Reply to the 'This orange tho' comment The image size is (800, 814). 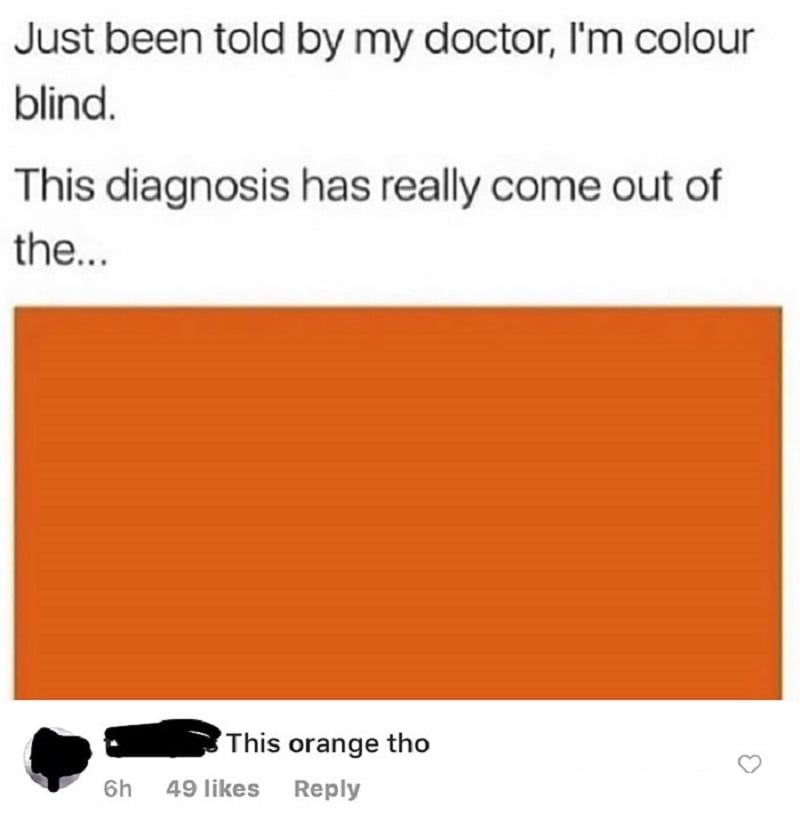[327, 789]
